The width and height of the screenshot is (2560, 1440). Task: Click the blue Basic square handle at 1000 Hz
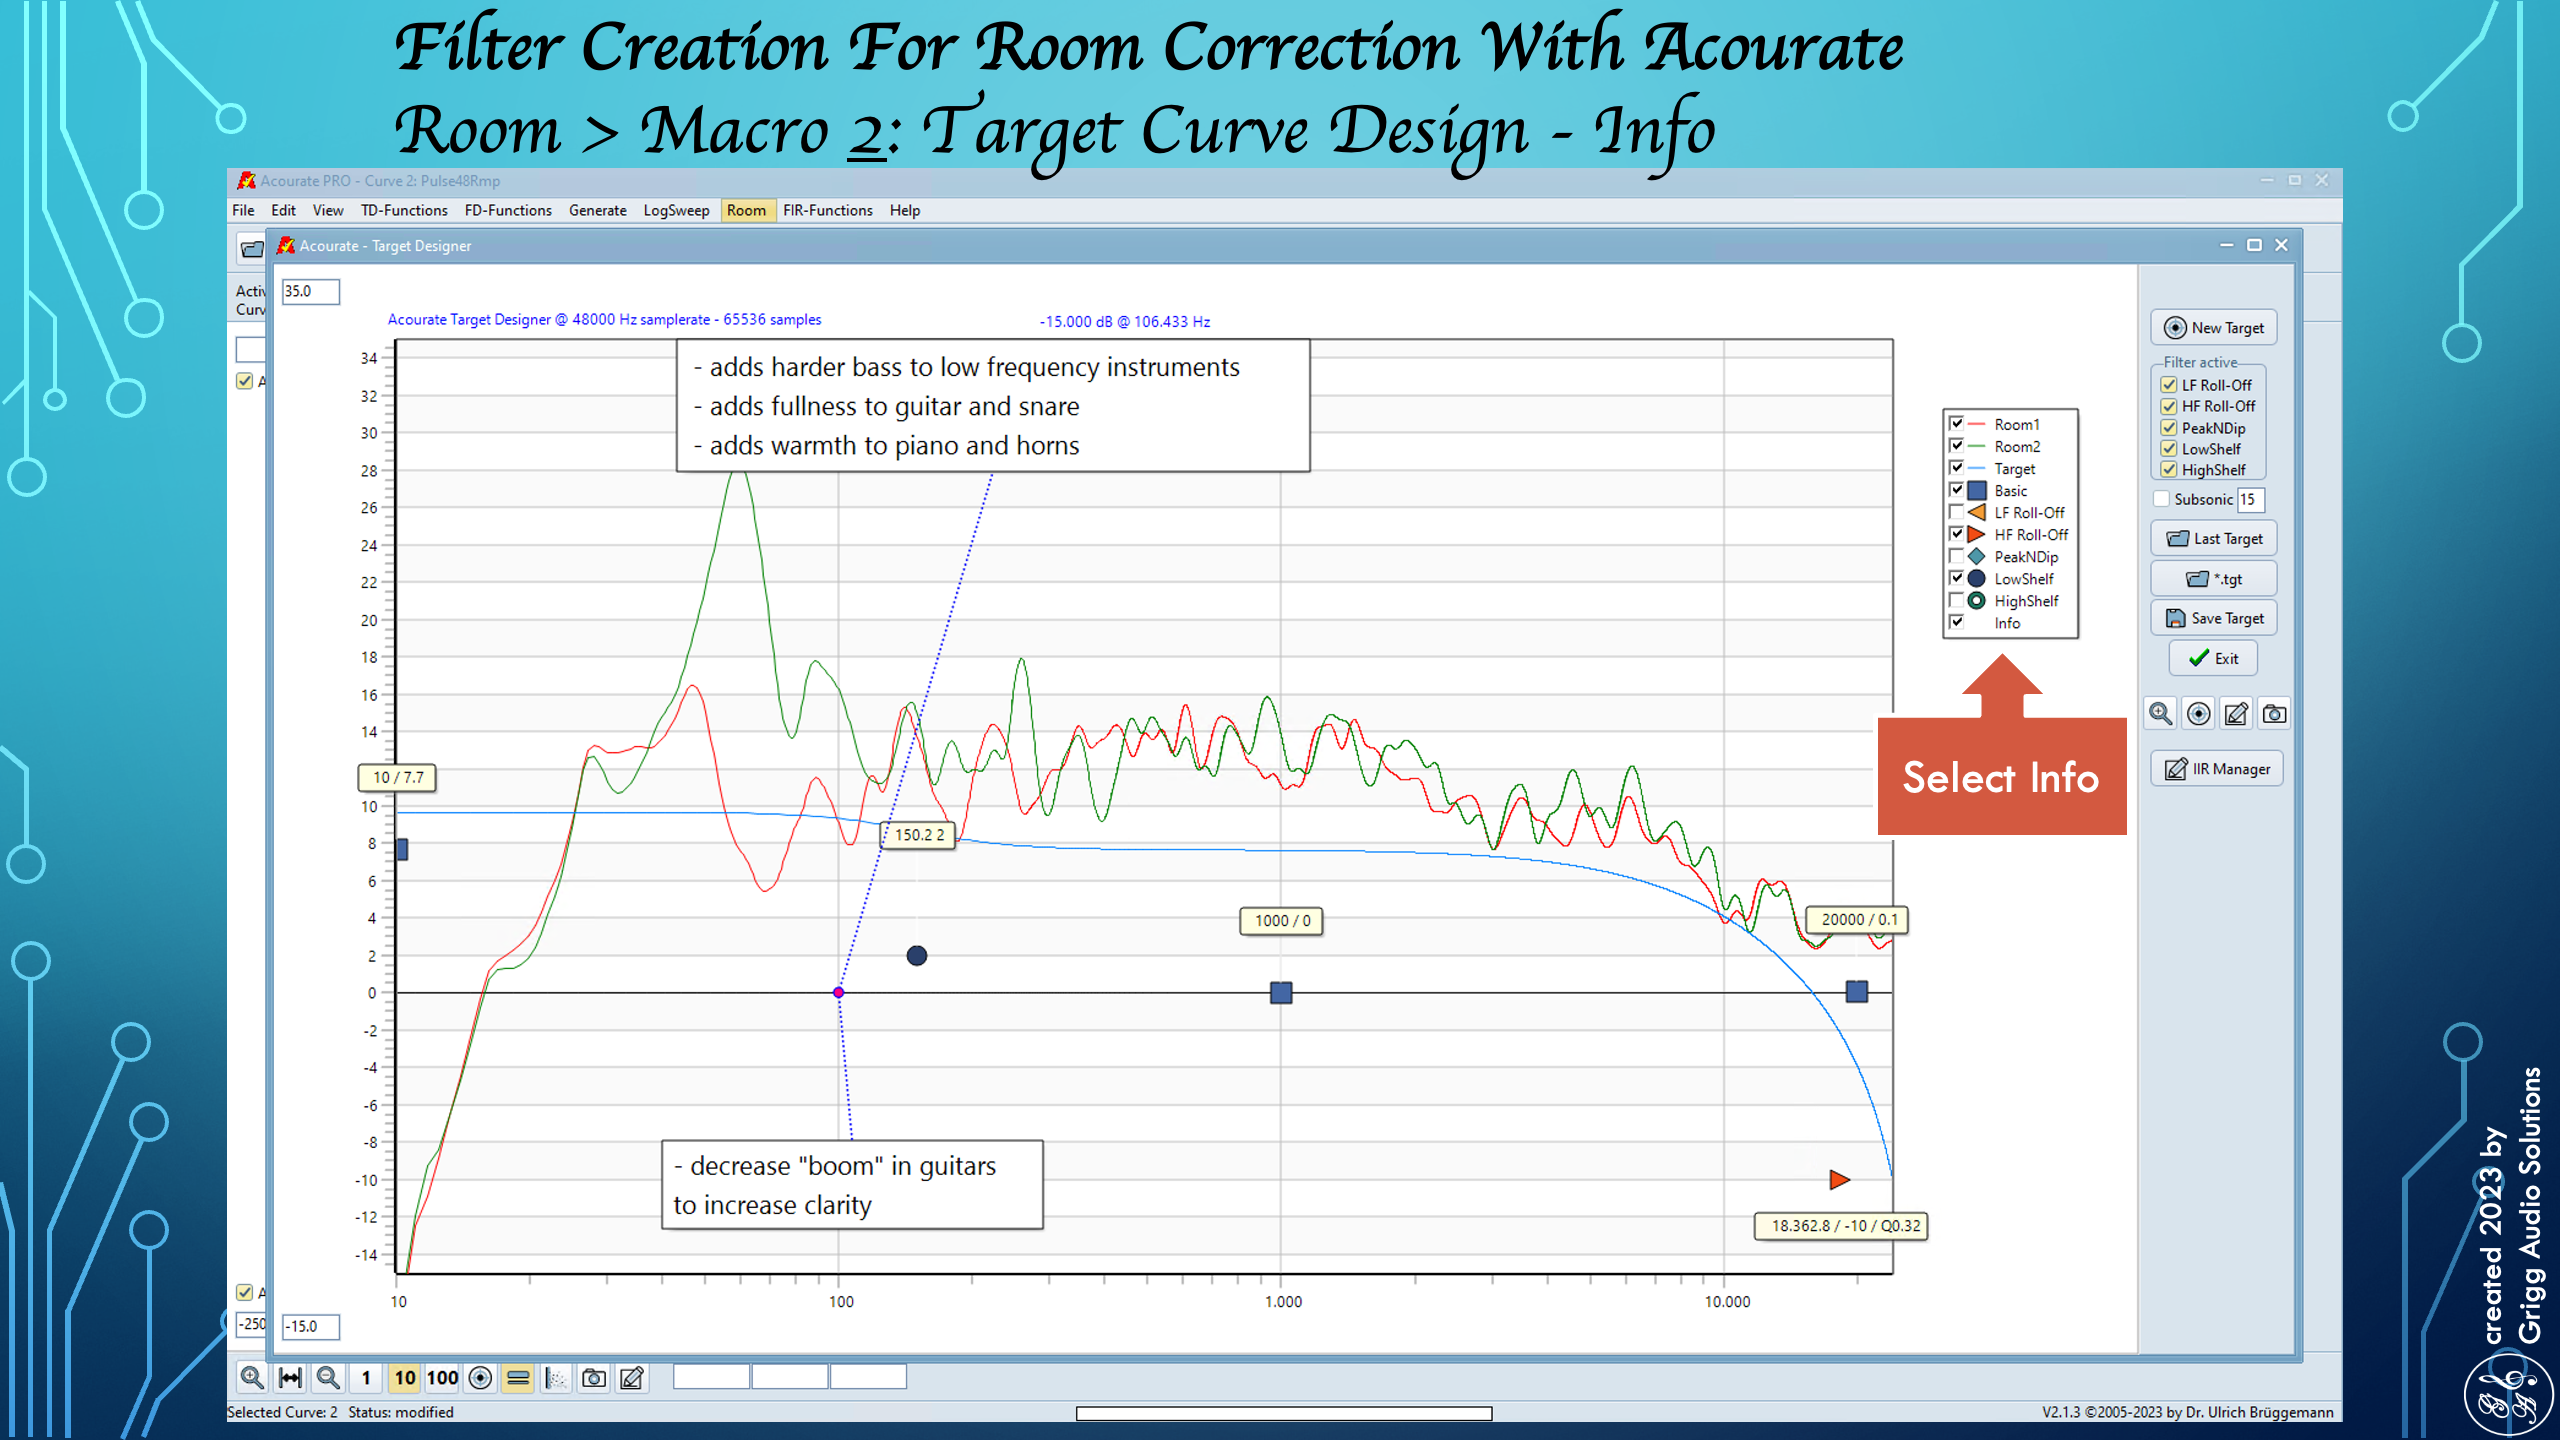coord(1281,992)
